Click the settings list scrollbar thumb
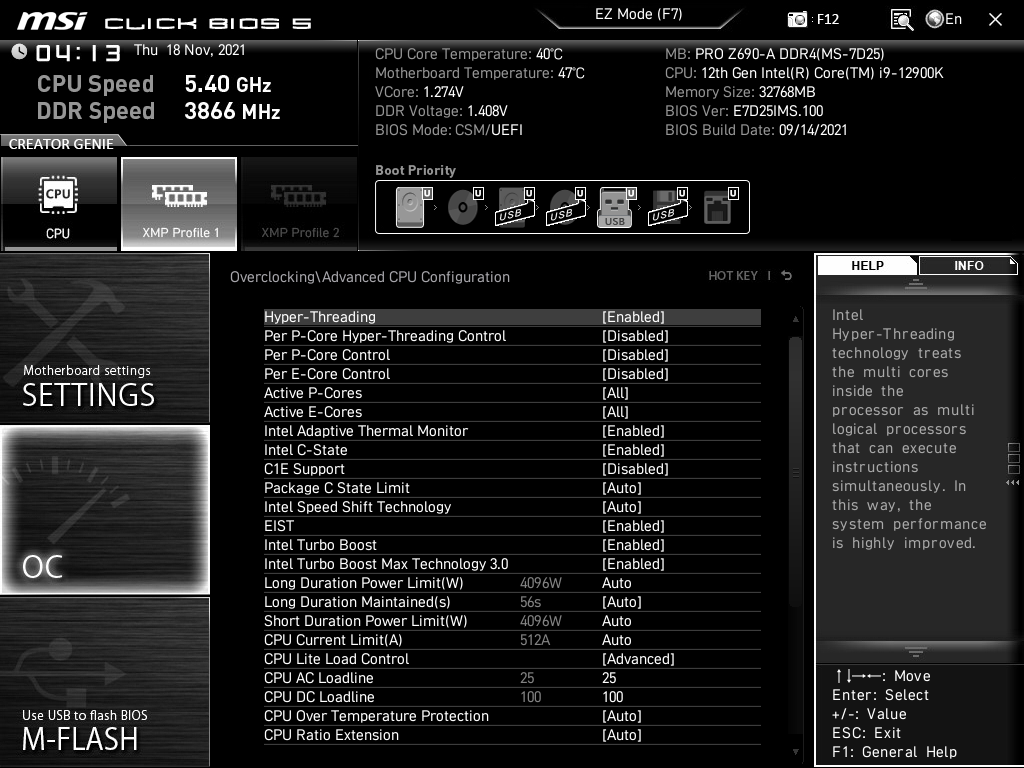1024x768 pixels. coord(795,472)
